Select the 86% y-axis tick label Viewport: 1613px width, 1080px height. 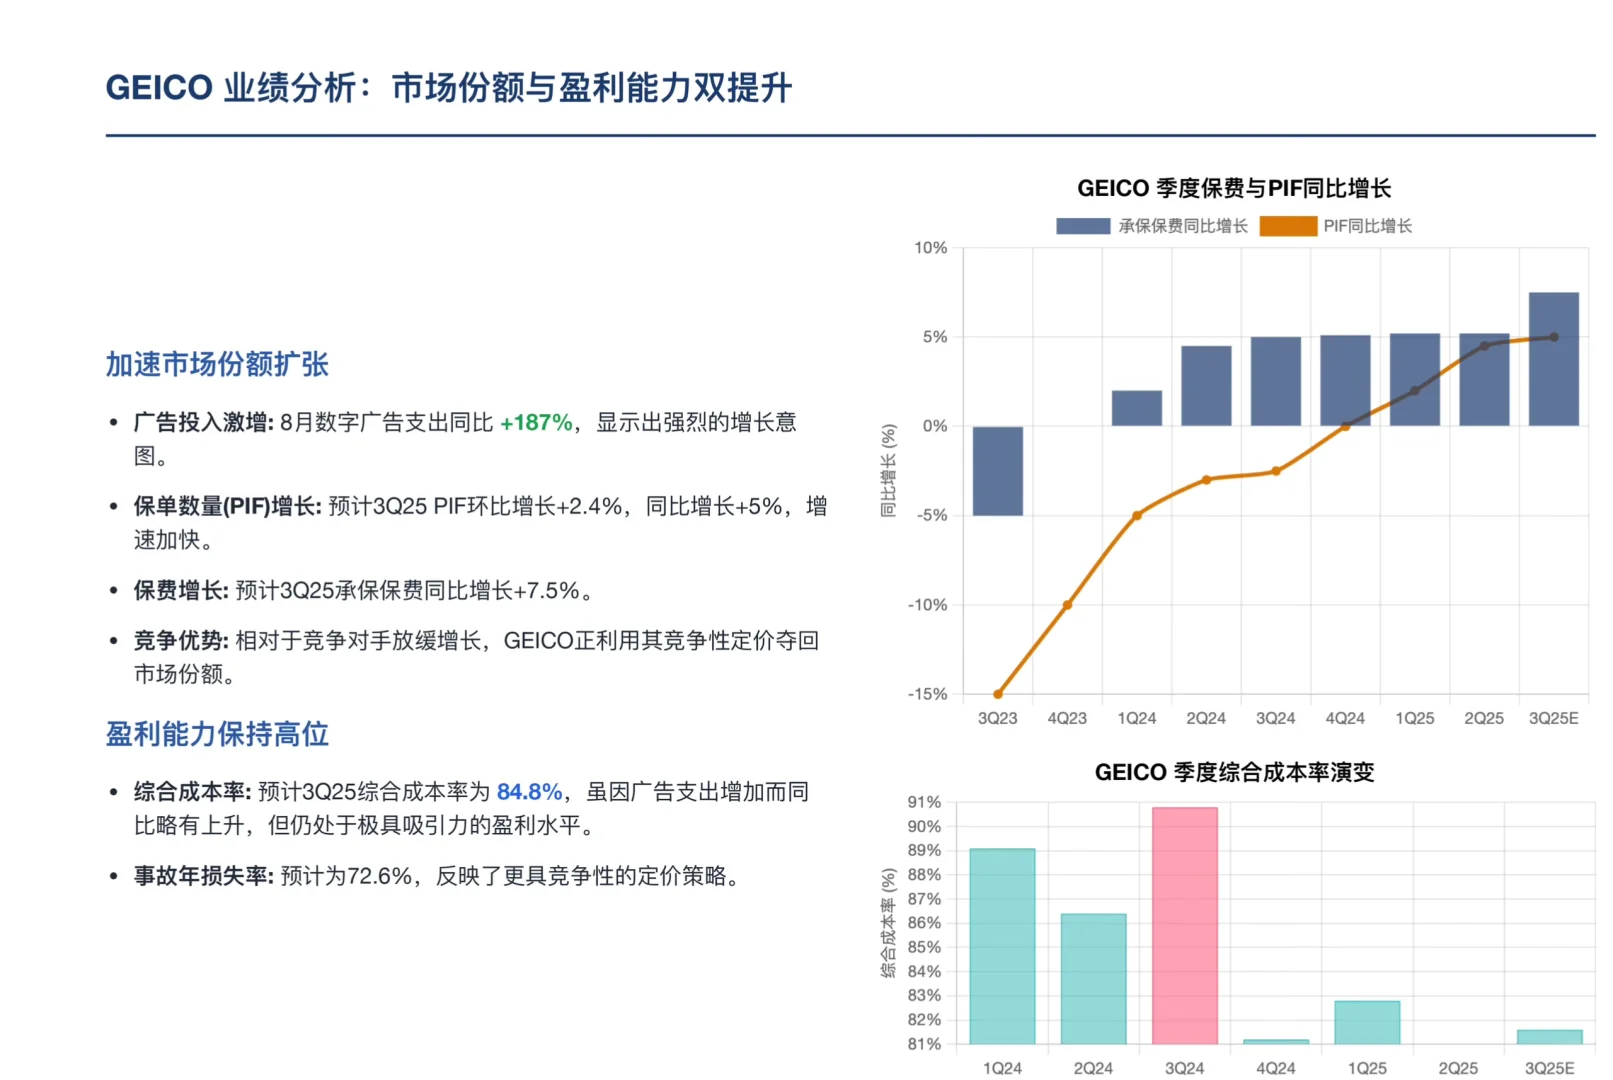[x=924, y=923]
